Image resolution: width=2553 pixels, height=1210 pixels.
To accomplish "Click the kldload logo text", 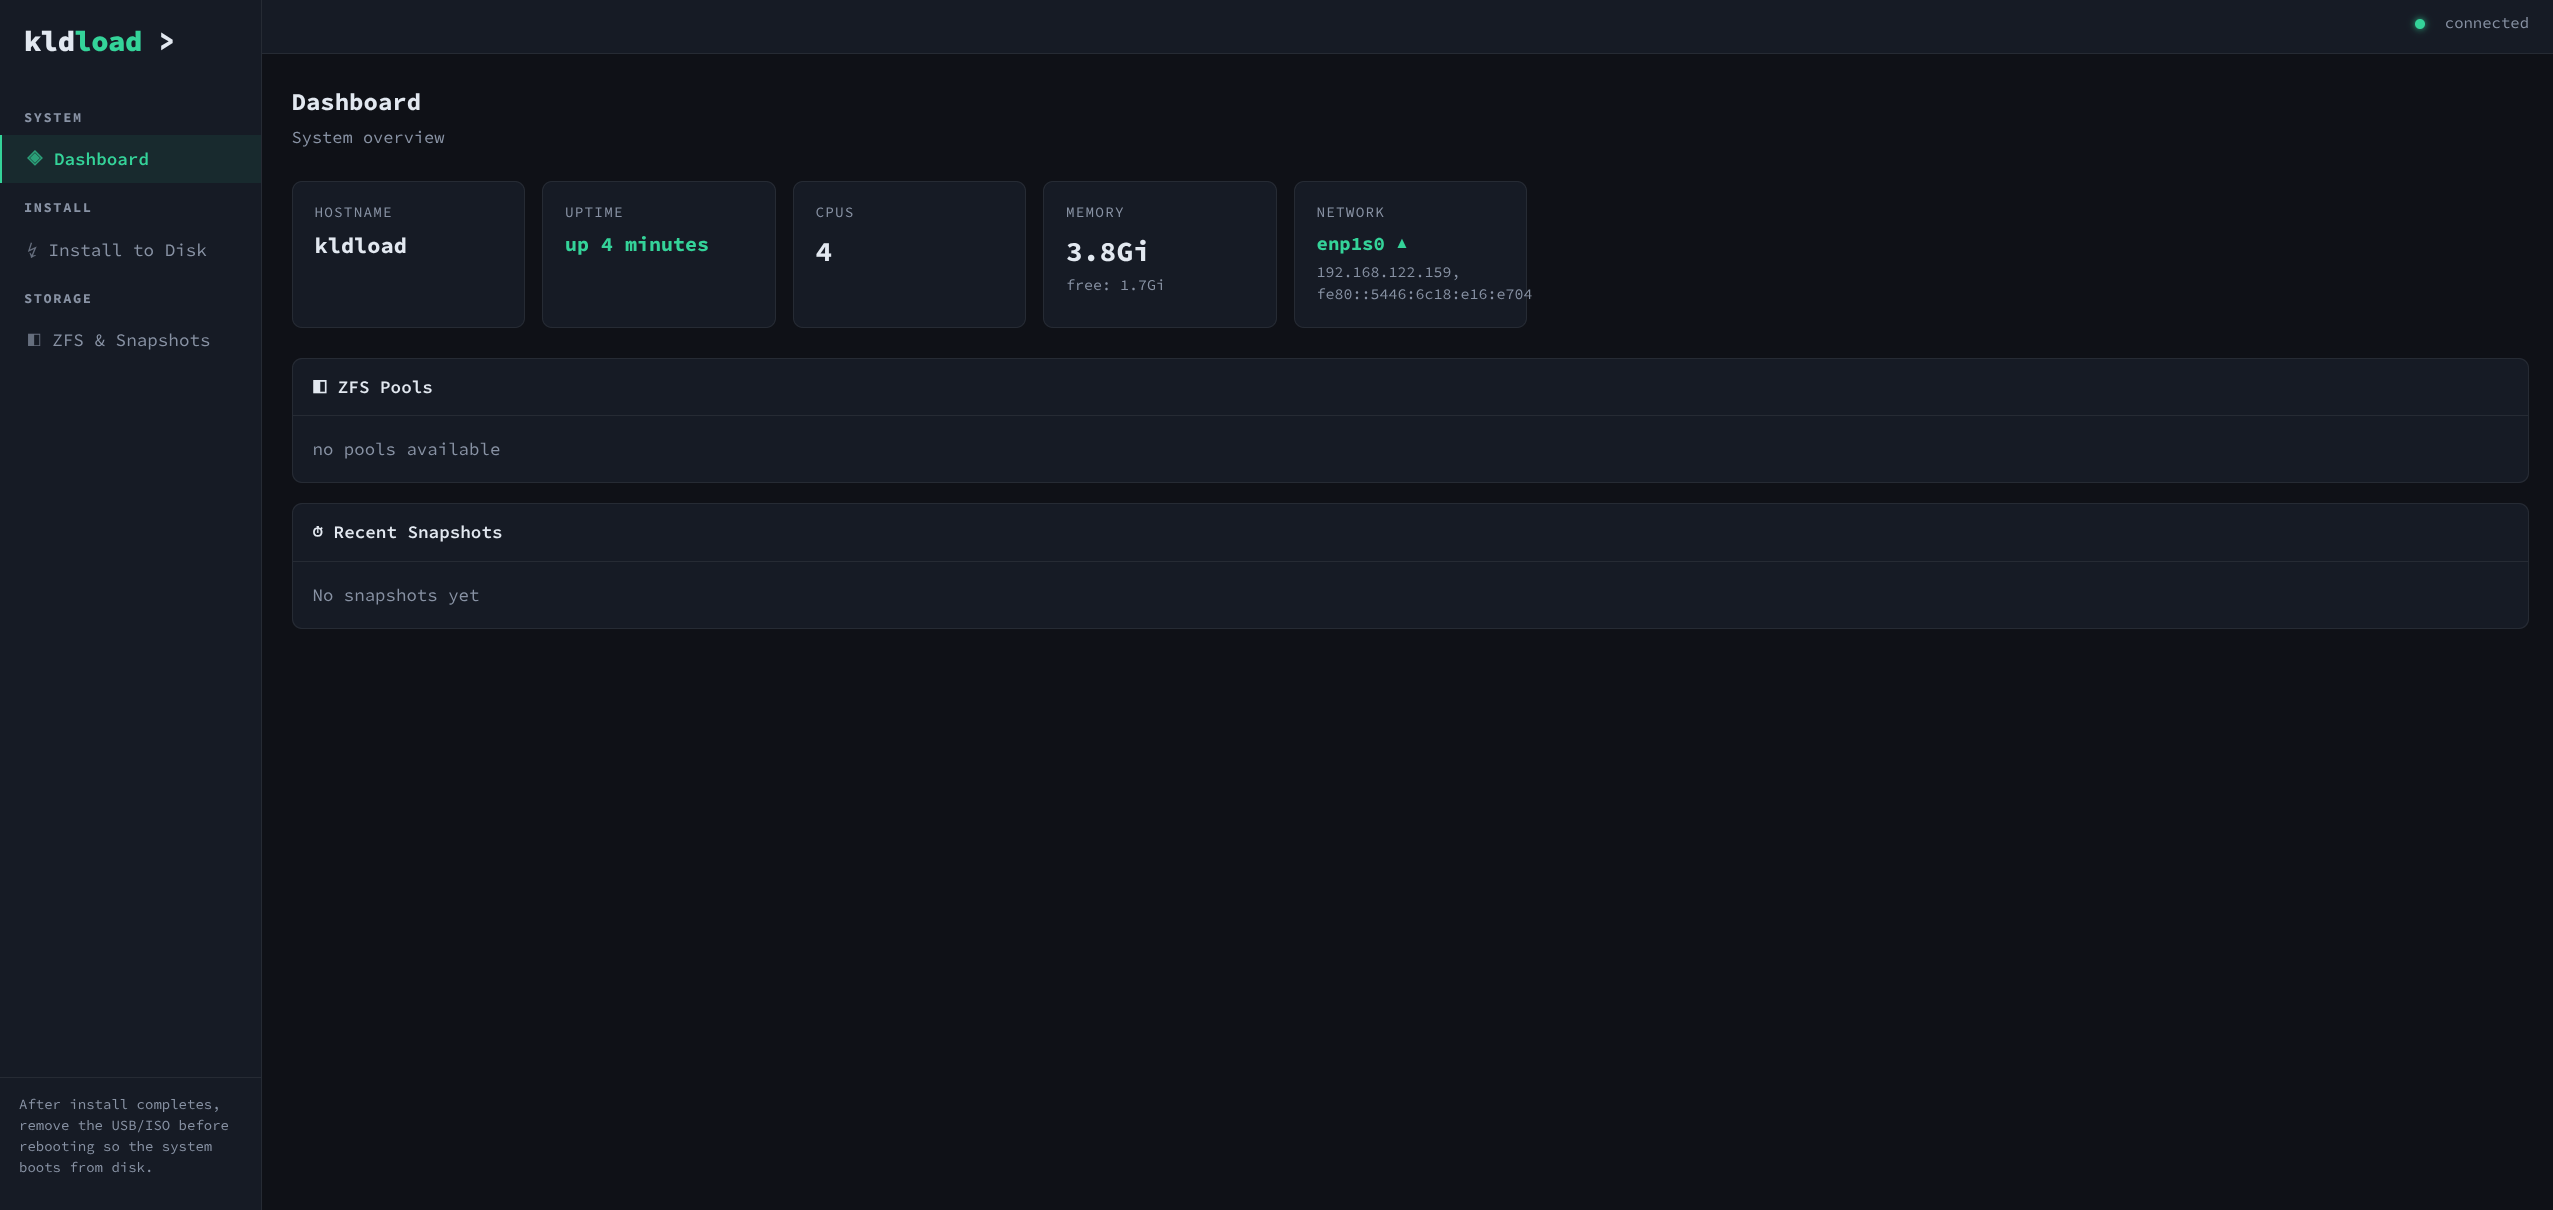I will click(x=83, y=42).
